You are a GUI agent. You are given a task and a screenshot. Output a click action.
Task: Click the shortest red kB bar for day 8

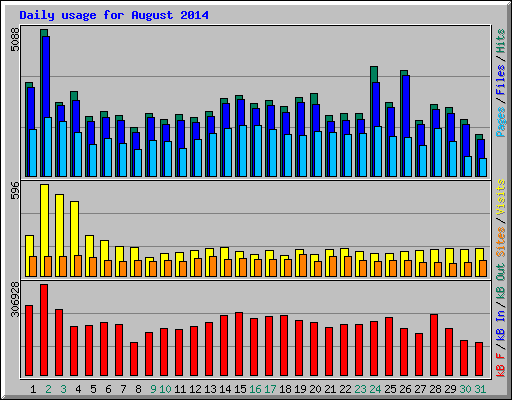[134, 359]
